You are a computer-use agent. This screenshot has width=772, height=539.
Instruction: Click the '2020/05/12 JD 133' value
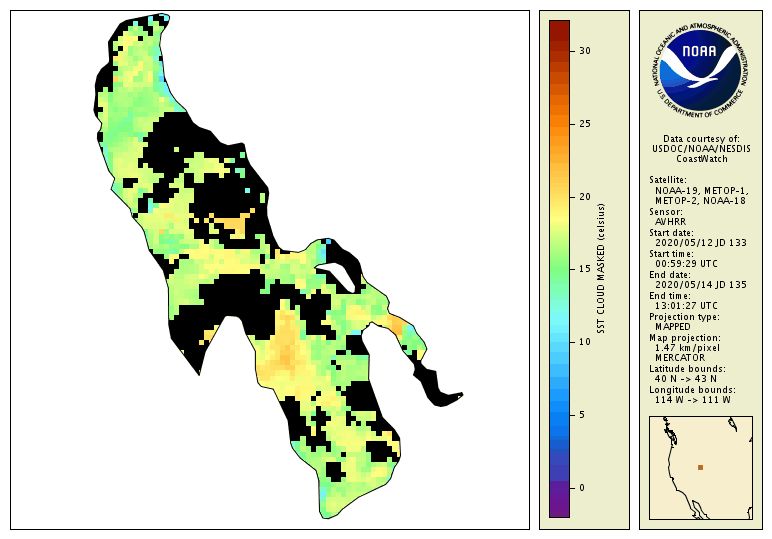pyautogui.click(x=701, y=243)
